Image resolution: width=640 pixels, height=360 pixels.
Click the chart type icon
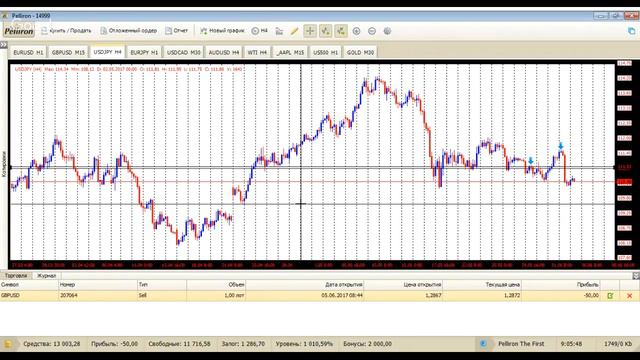[x=279, y=31]
